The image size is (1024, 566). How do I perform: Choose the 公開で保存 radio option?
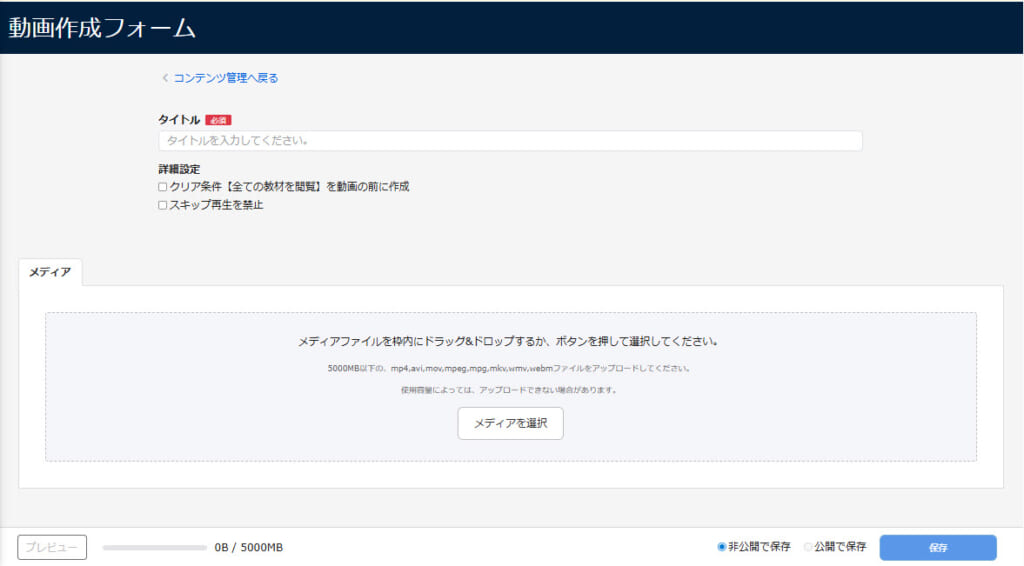click(x=808, y=547)
